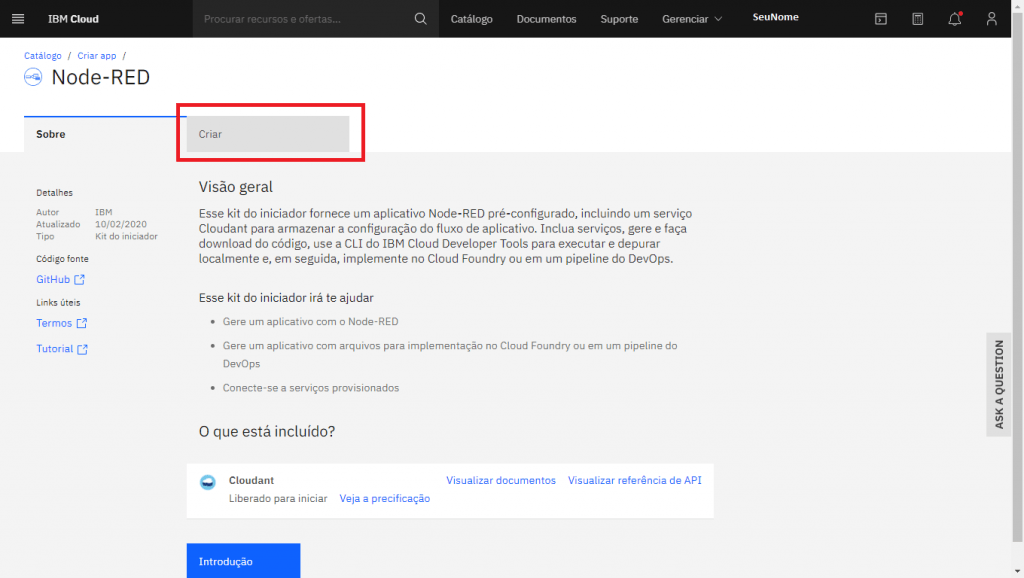The height and width of the screenshot is (578, 1024).
Task: Click the search resources input field
Action: 303,19
